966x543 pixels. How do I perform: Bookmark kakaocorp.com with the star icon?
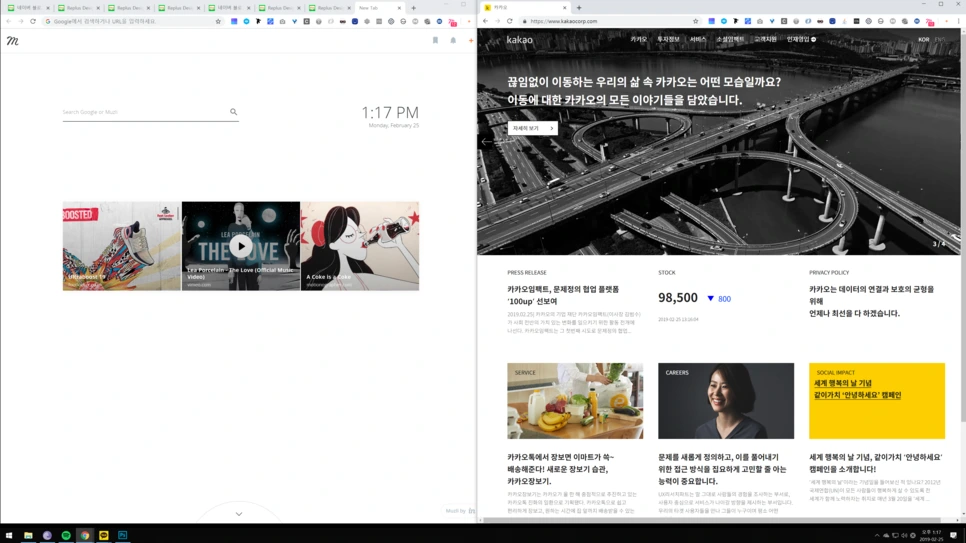pyautogui.click(x=696, y=21)
